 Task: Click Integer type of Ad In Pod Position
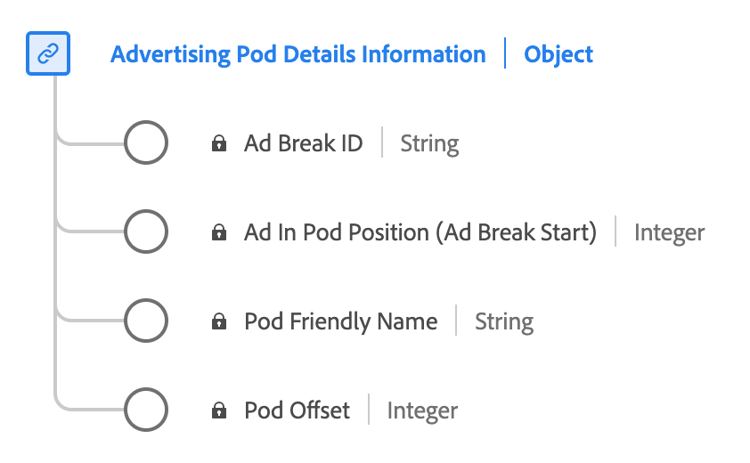(669, 232)
